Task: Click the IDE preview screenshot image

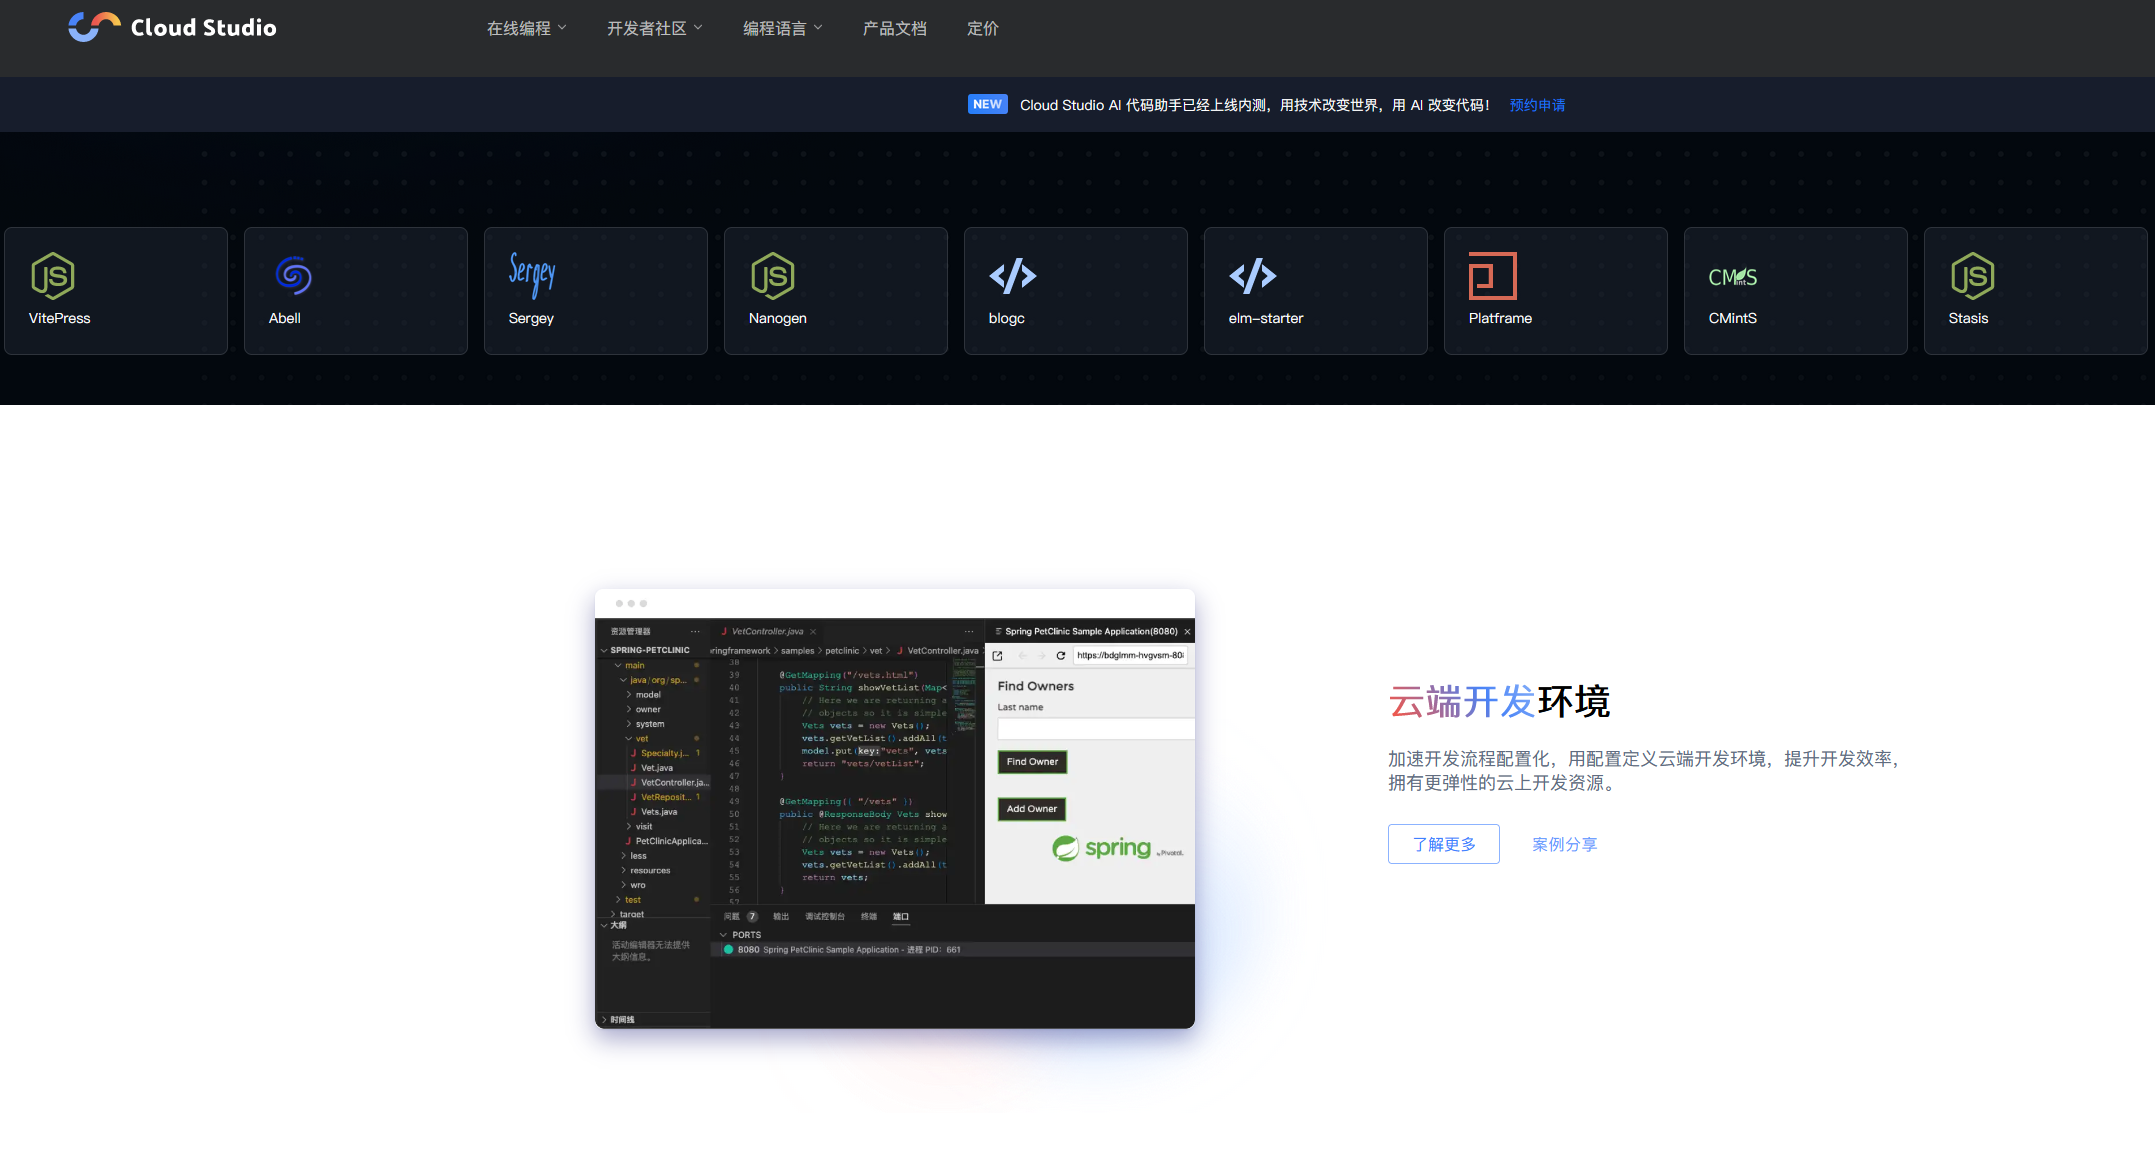Action: click(894, 808)
